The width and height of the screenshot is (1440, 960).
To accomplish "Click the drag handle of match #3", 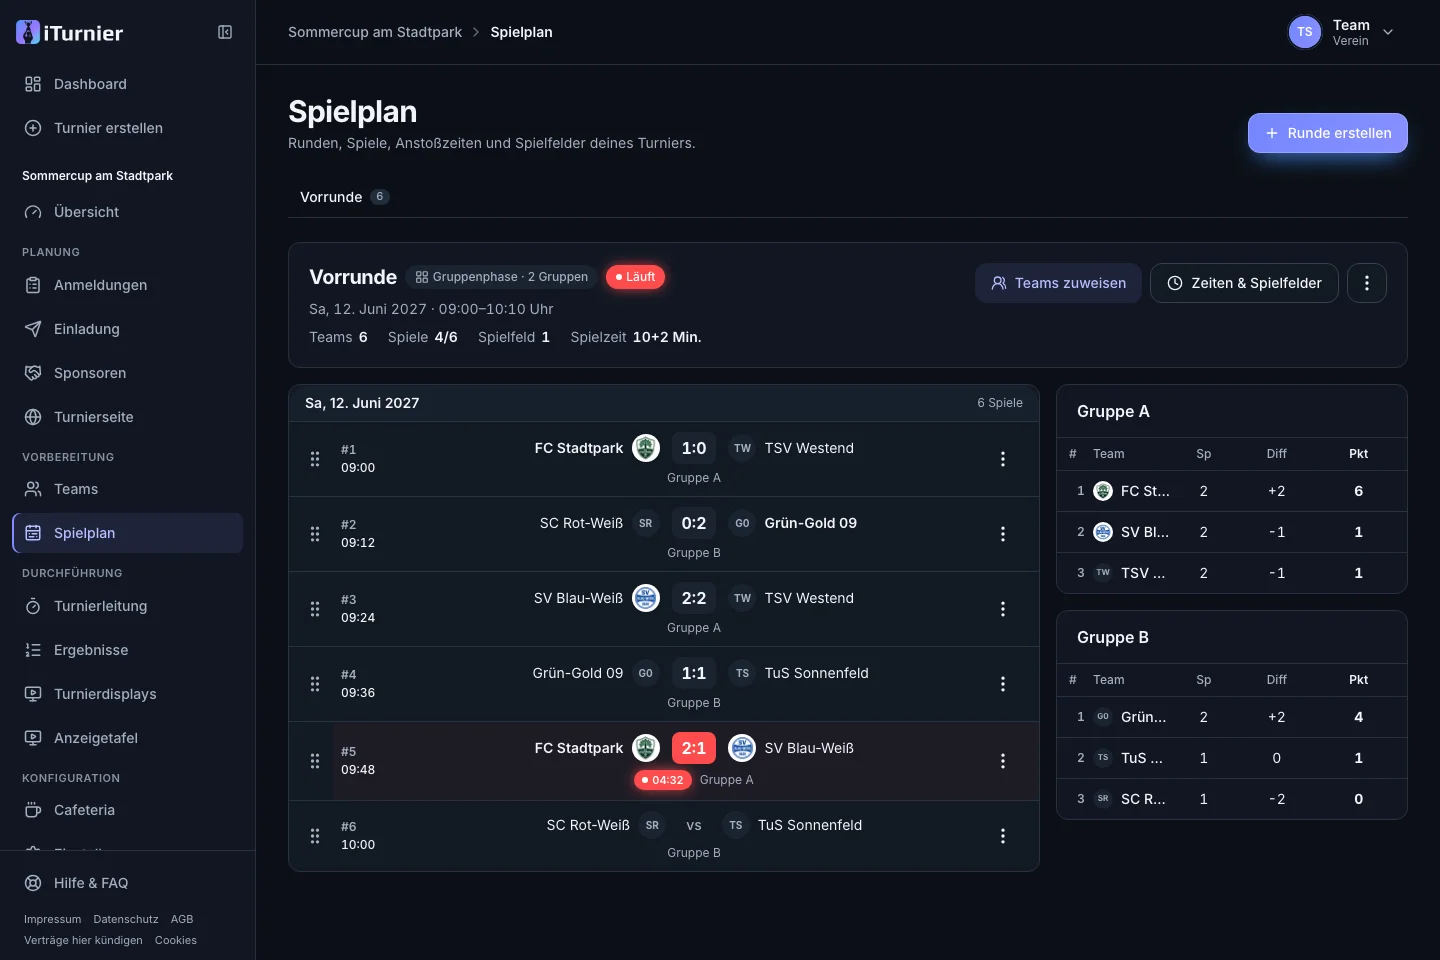I will coord(315,609).
